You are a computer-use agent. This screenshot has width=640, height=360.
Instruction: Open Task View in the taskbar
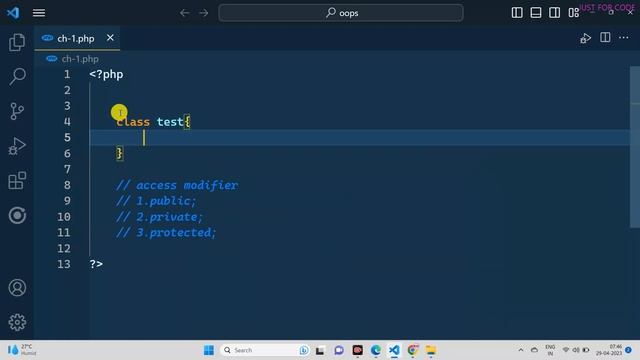click(x=320, y=351)
